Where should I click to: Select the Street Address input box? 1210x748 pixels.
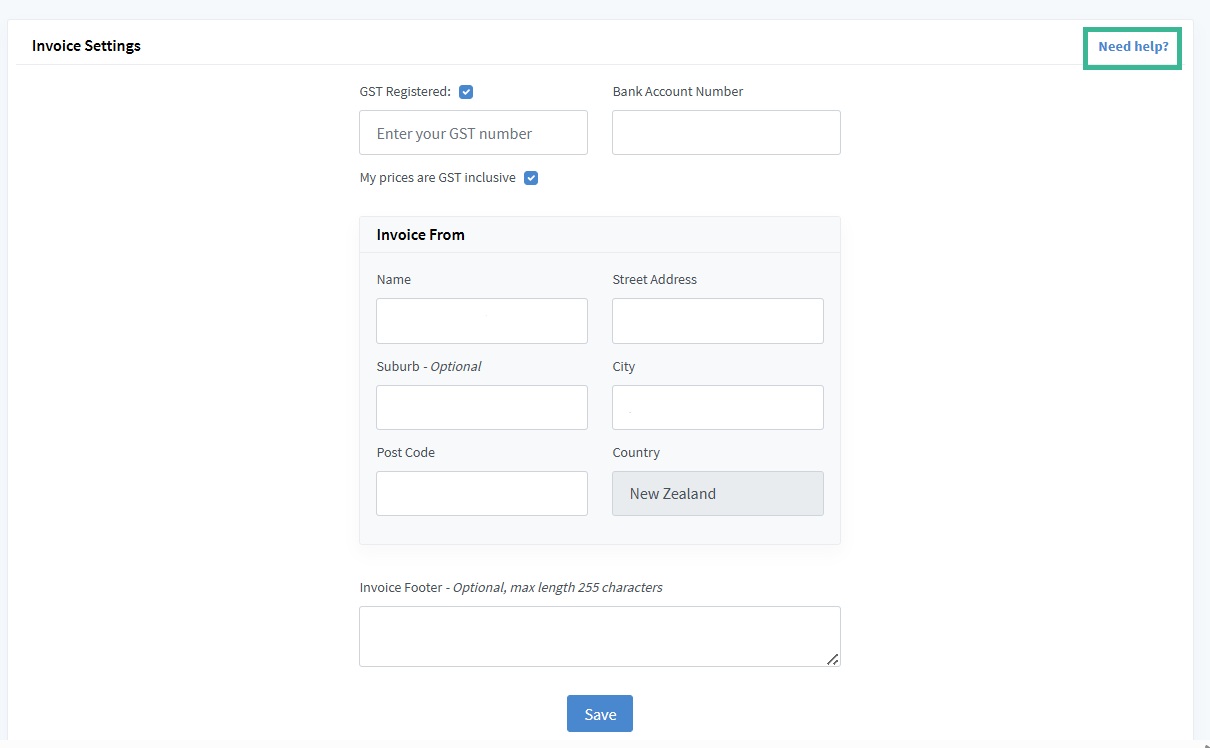click(718, 321)
